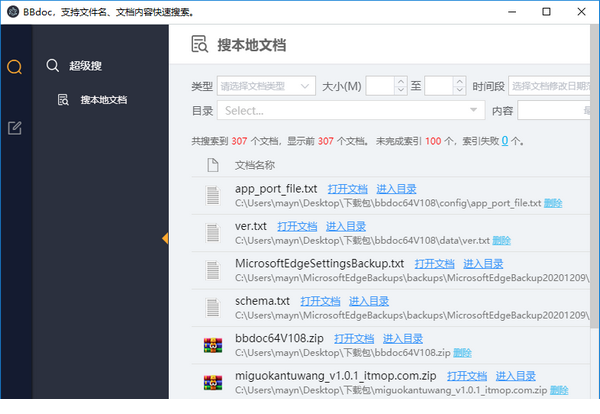Decrease the minimum size with the down arrow
Viewport: 600px width, 414px height.
(x=401, y=90)
